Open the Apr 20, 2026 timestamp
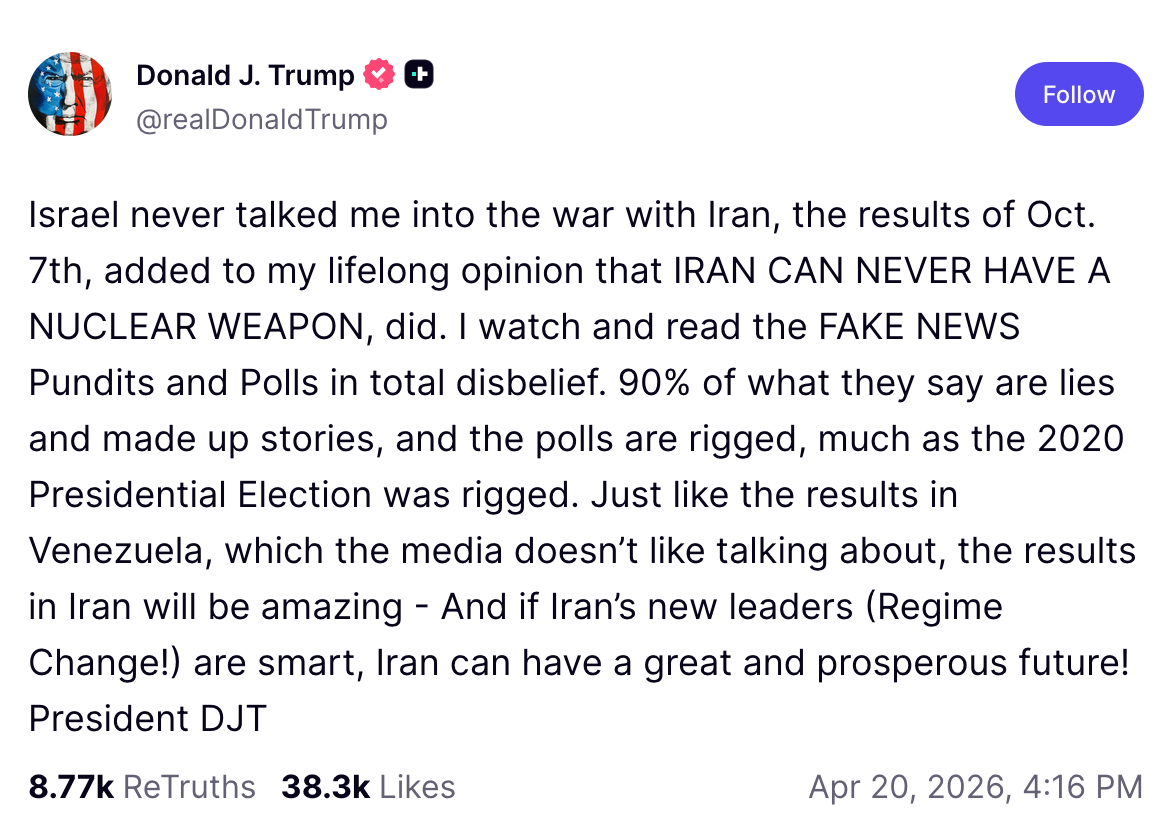 [x=975, y=787]
